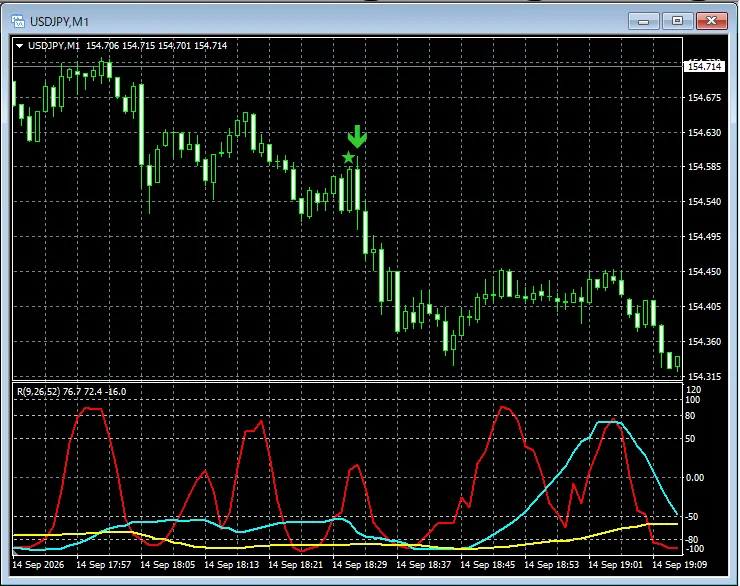740x586 pixels.
Task: Expand the chart symbol dropdown triangle
Action: [x=19, y=46]
